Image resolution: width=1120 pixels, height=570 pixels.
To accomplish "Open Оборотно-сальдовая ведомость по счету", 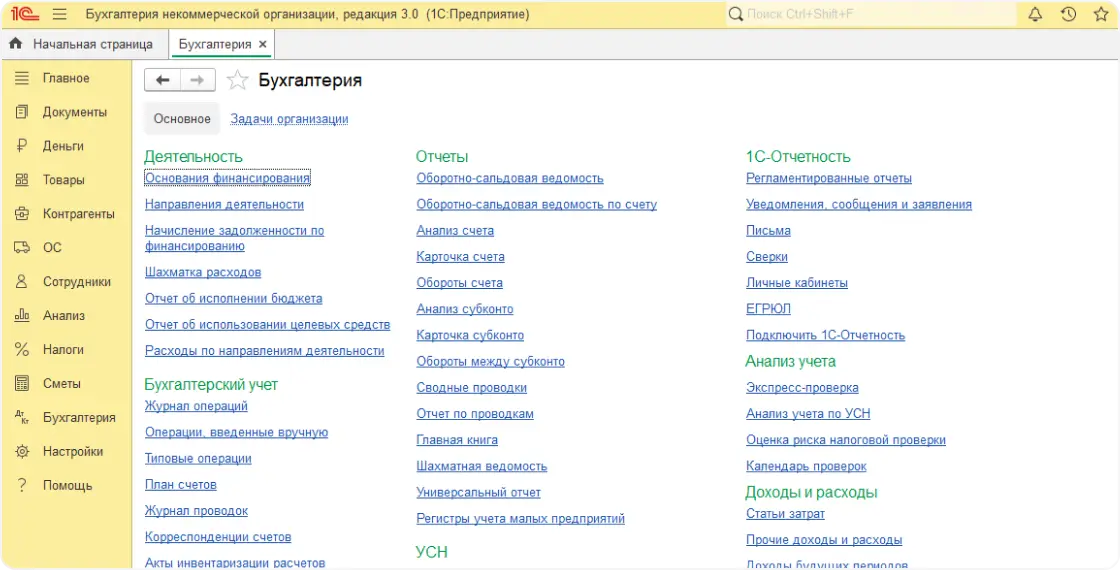I will [536, 204].
